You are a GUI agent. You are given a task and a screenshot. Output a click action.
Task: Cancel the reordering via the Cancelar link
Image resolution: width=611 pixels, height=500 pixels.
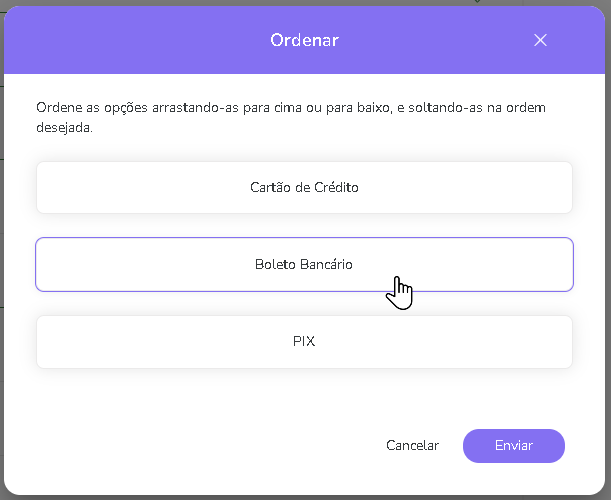[x=412, y=446]
